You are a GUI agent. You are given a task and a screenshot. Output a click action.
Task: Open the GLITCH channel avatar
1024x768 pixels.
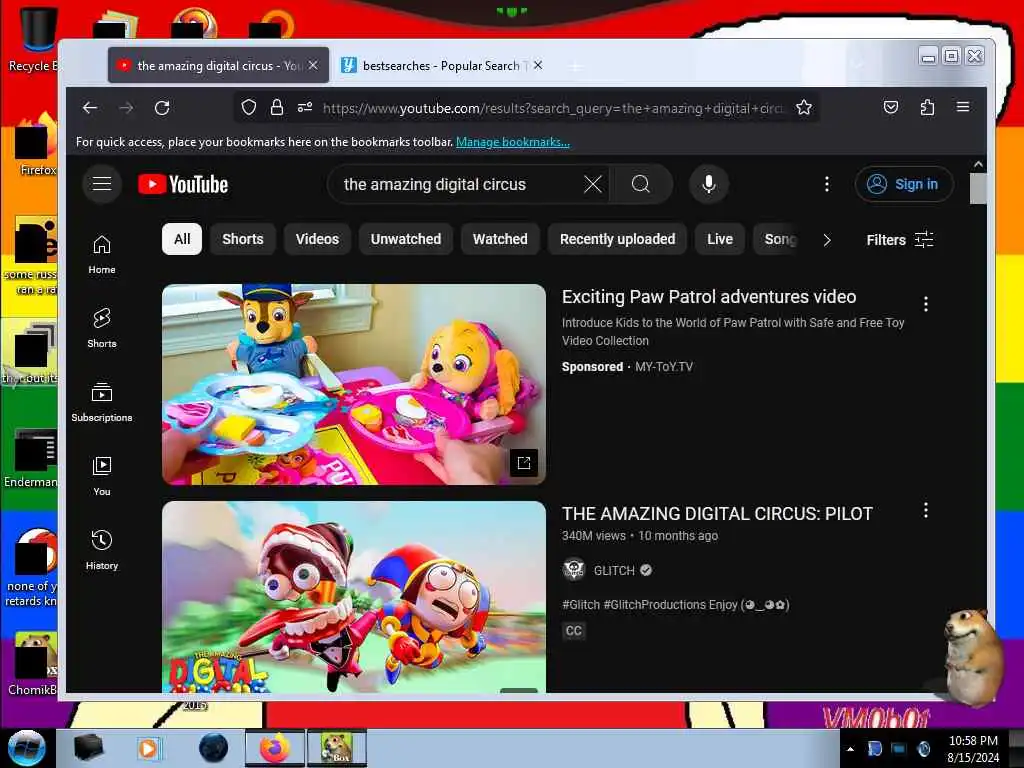(x=573, y=570)
